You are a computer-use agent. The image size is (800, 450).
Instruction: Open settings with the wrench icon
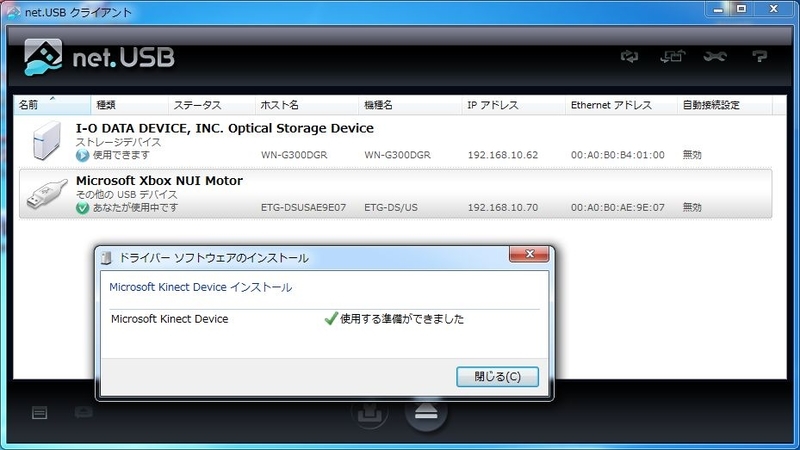[715, 56]
